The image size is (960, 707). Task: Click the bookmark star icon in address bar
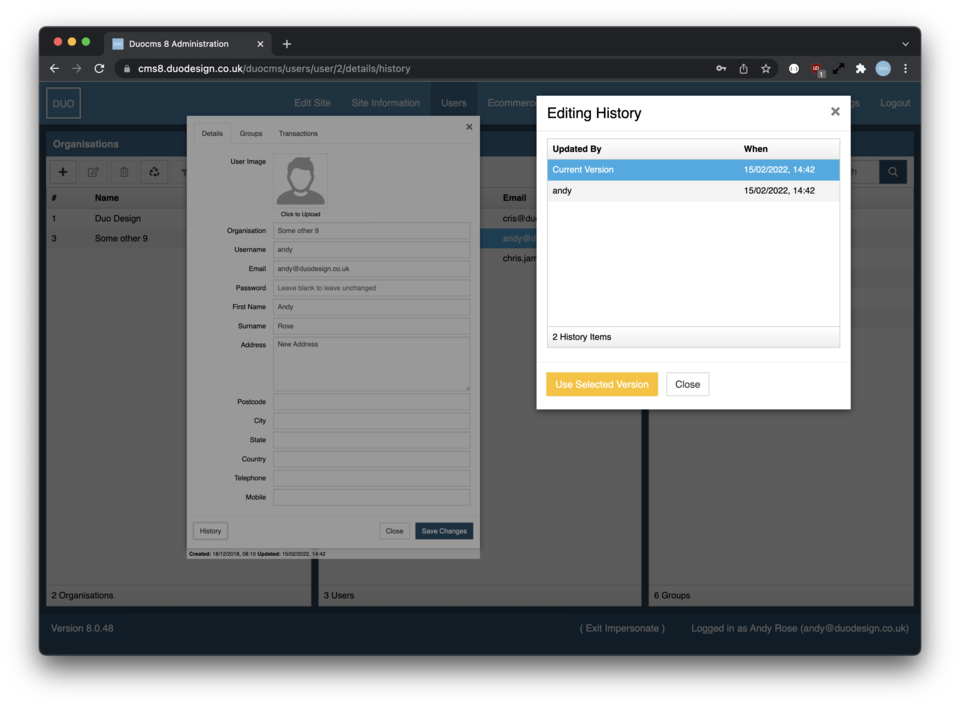pyautogui.click(x=766, y=69)
